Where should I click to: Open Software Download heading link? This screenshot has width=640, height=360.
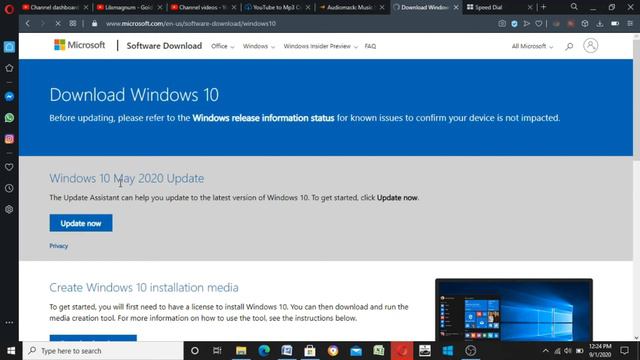point(164,46)
